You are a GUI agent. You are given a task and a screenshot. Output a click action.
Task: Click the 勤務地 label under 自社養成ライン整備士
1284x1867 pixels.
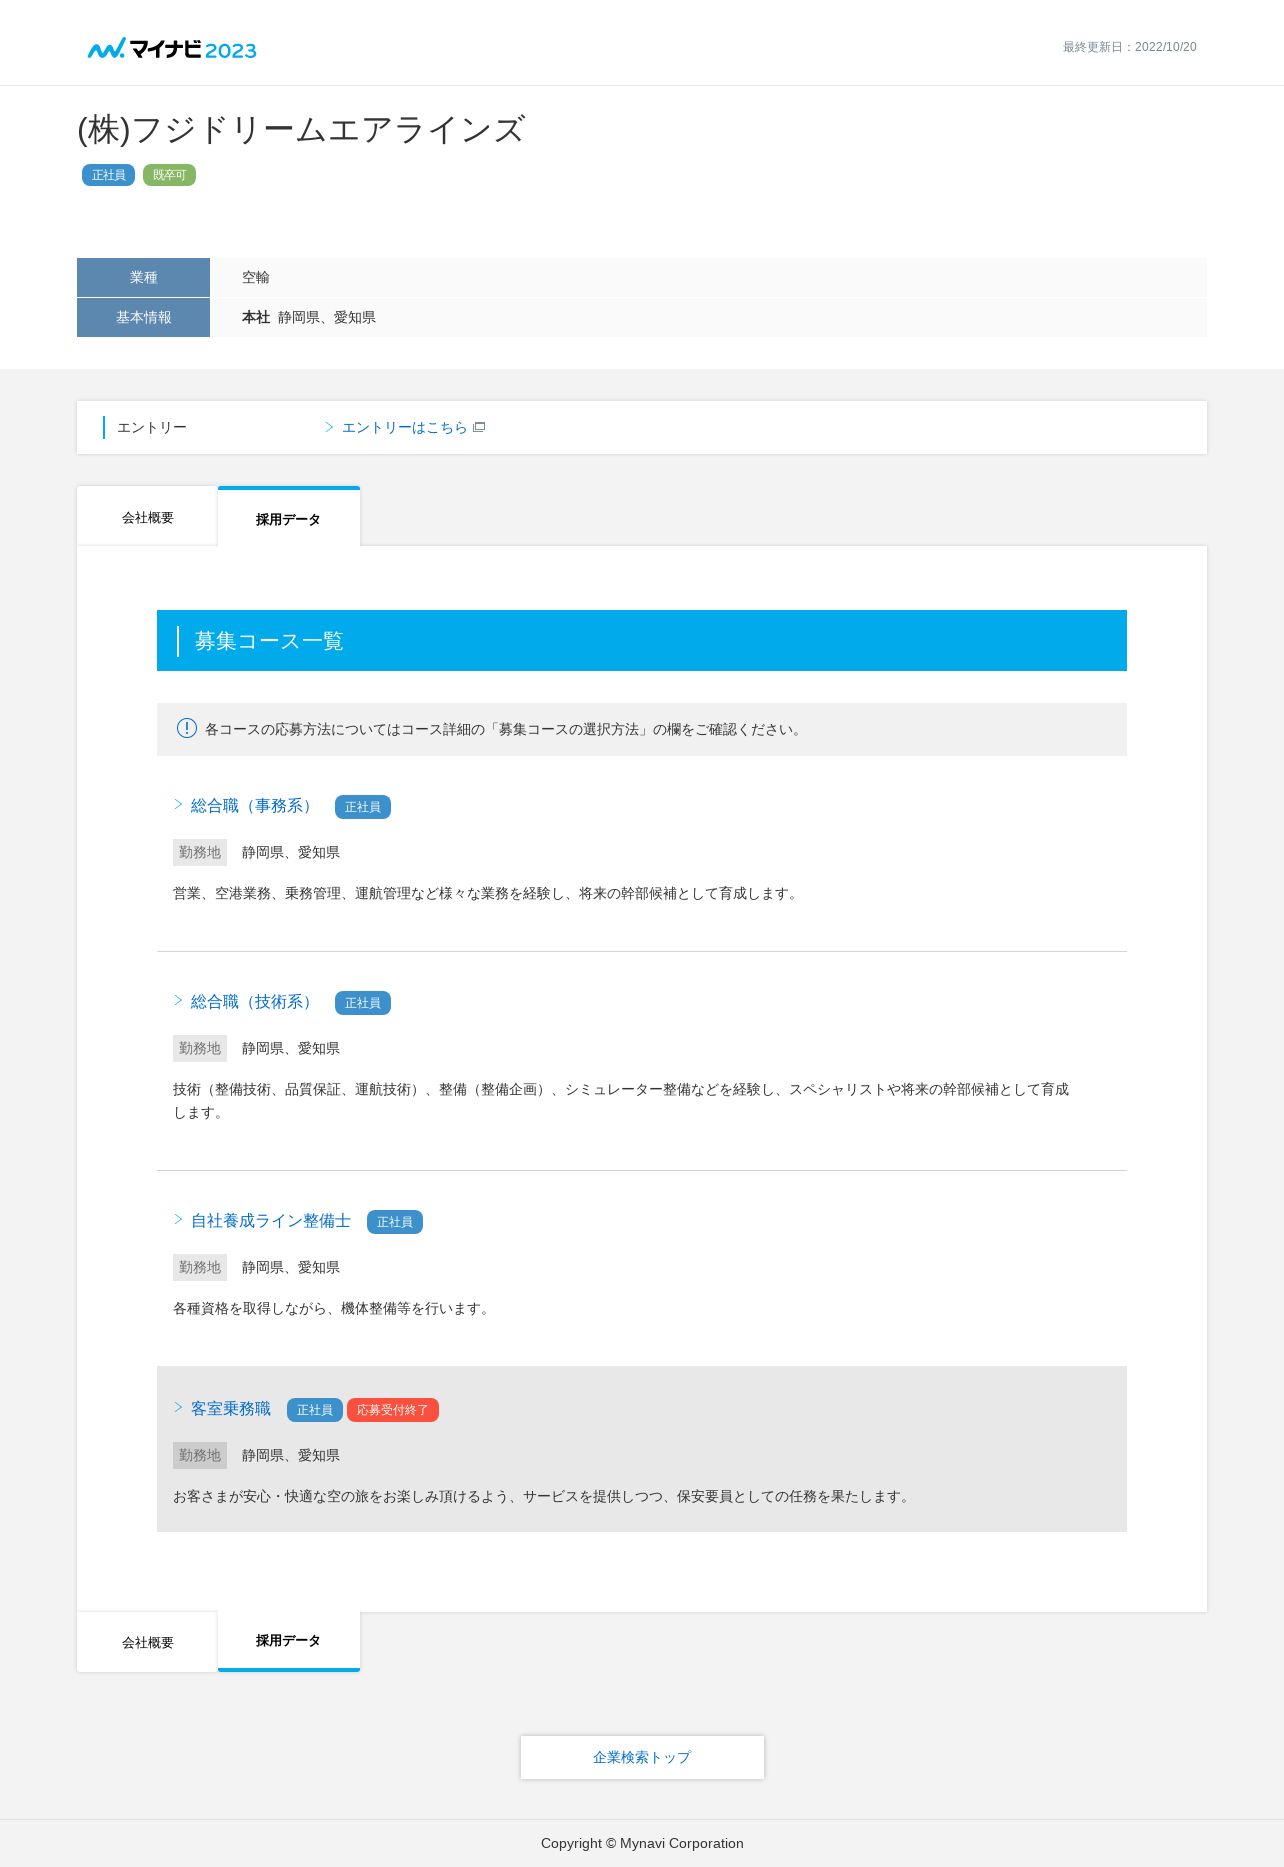point(200,1267)
